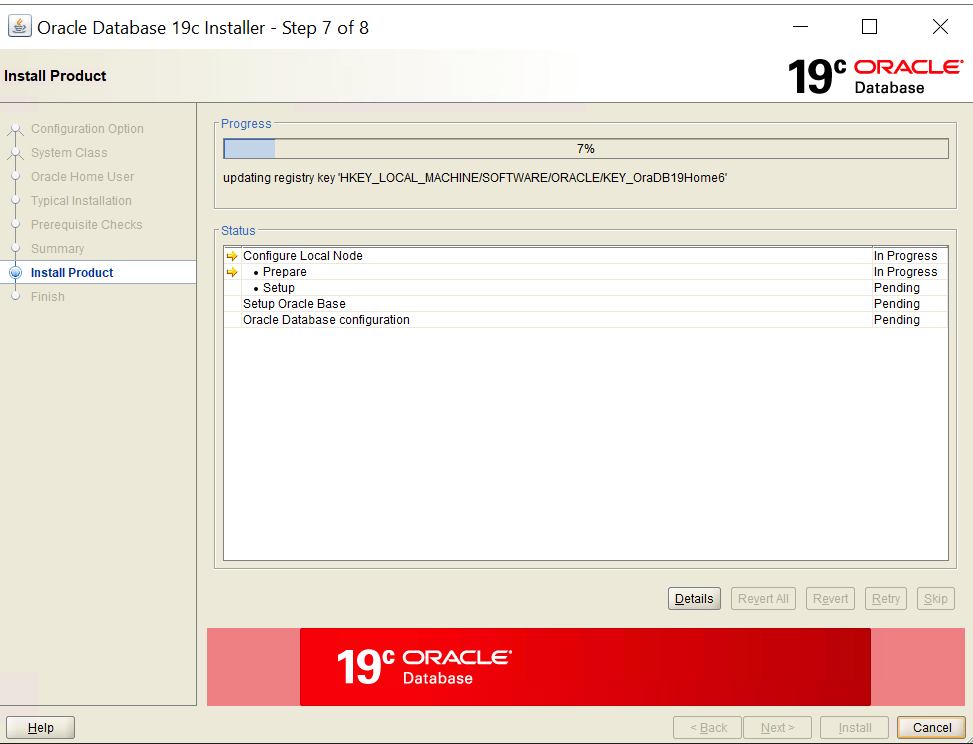Click the arrow icon beside Prepare row
The width and height of the screenshot is (973, 744).
pos(232,272)
